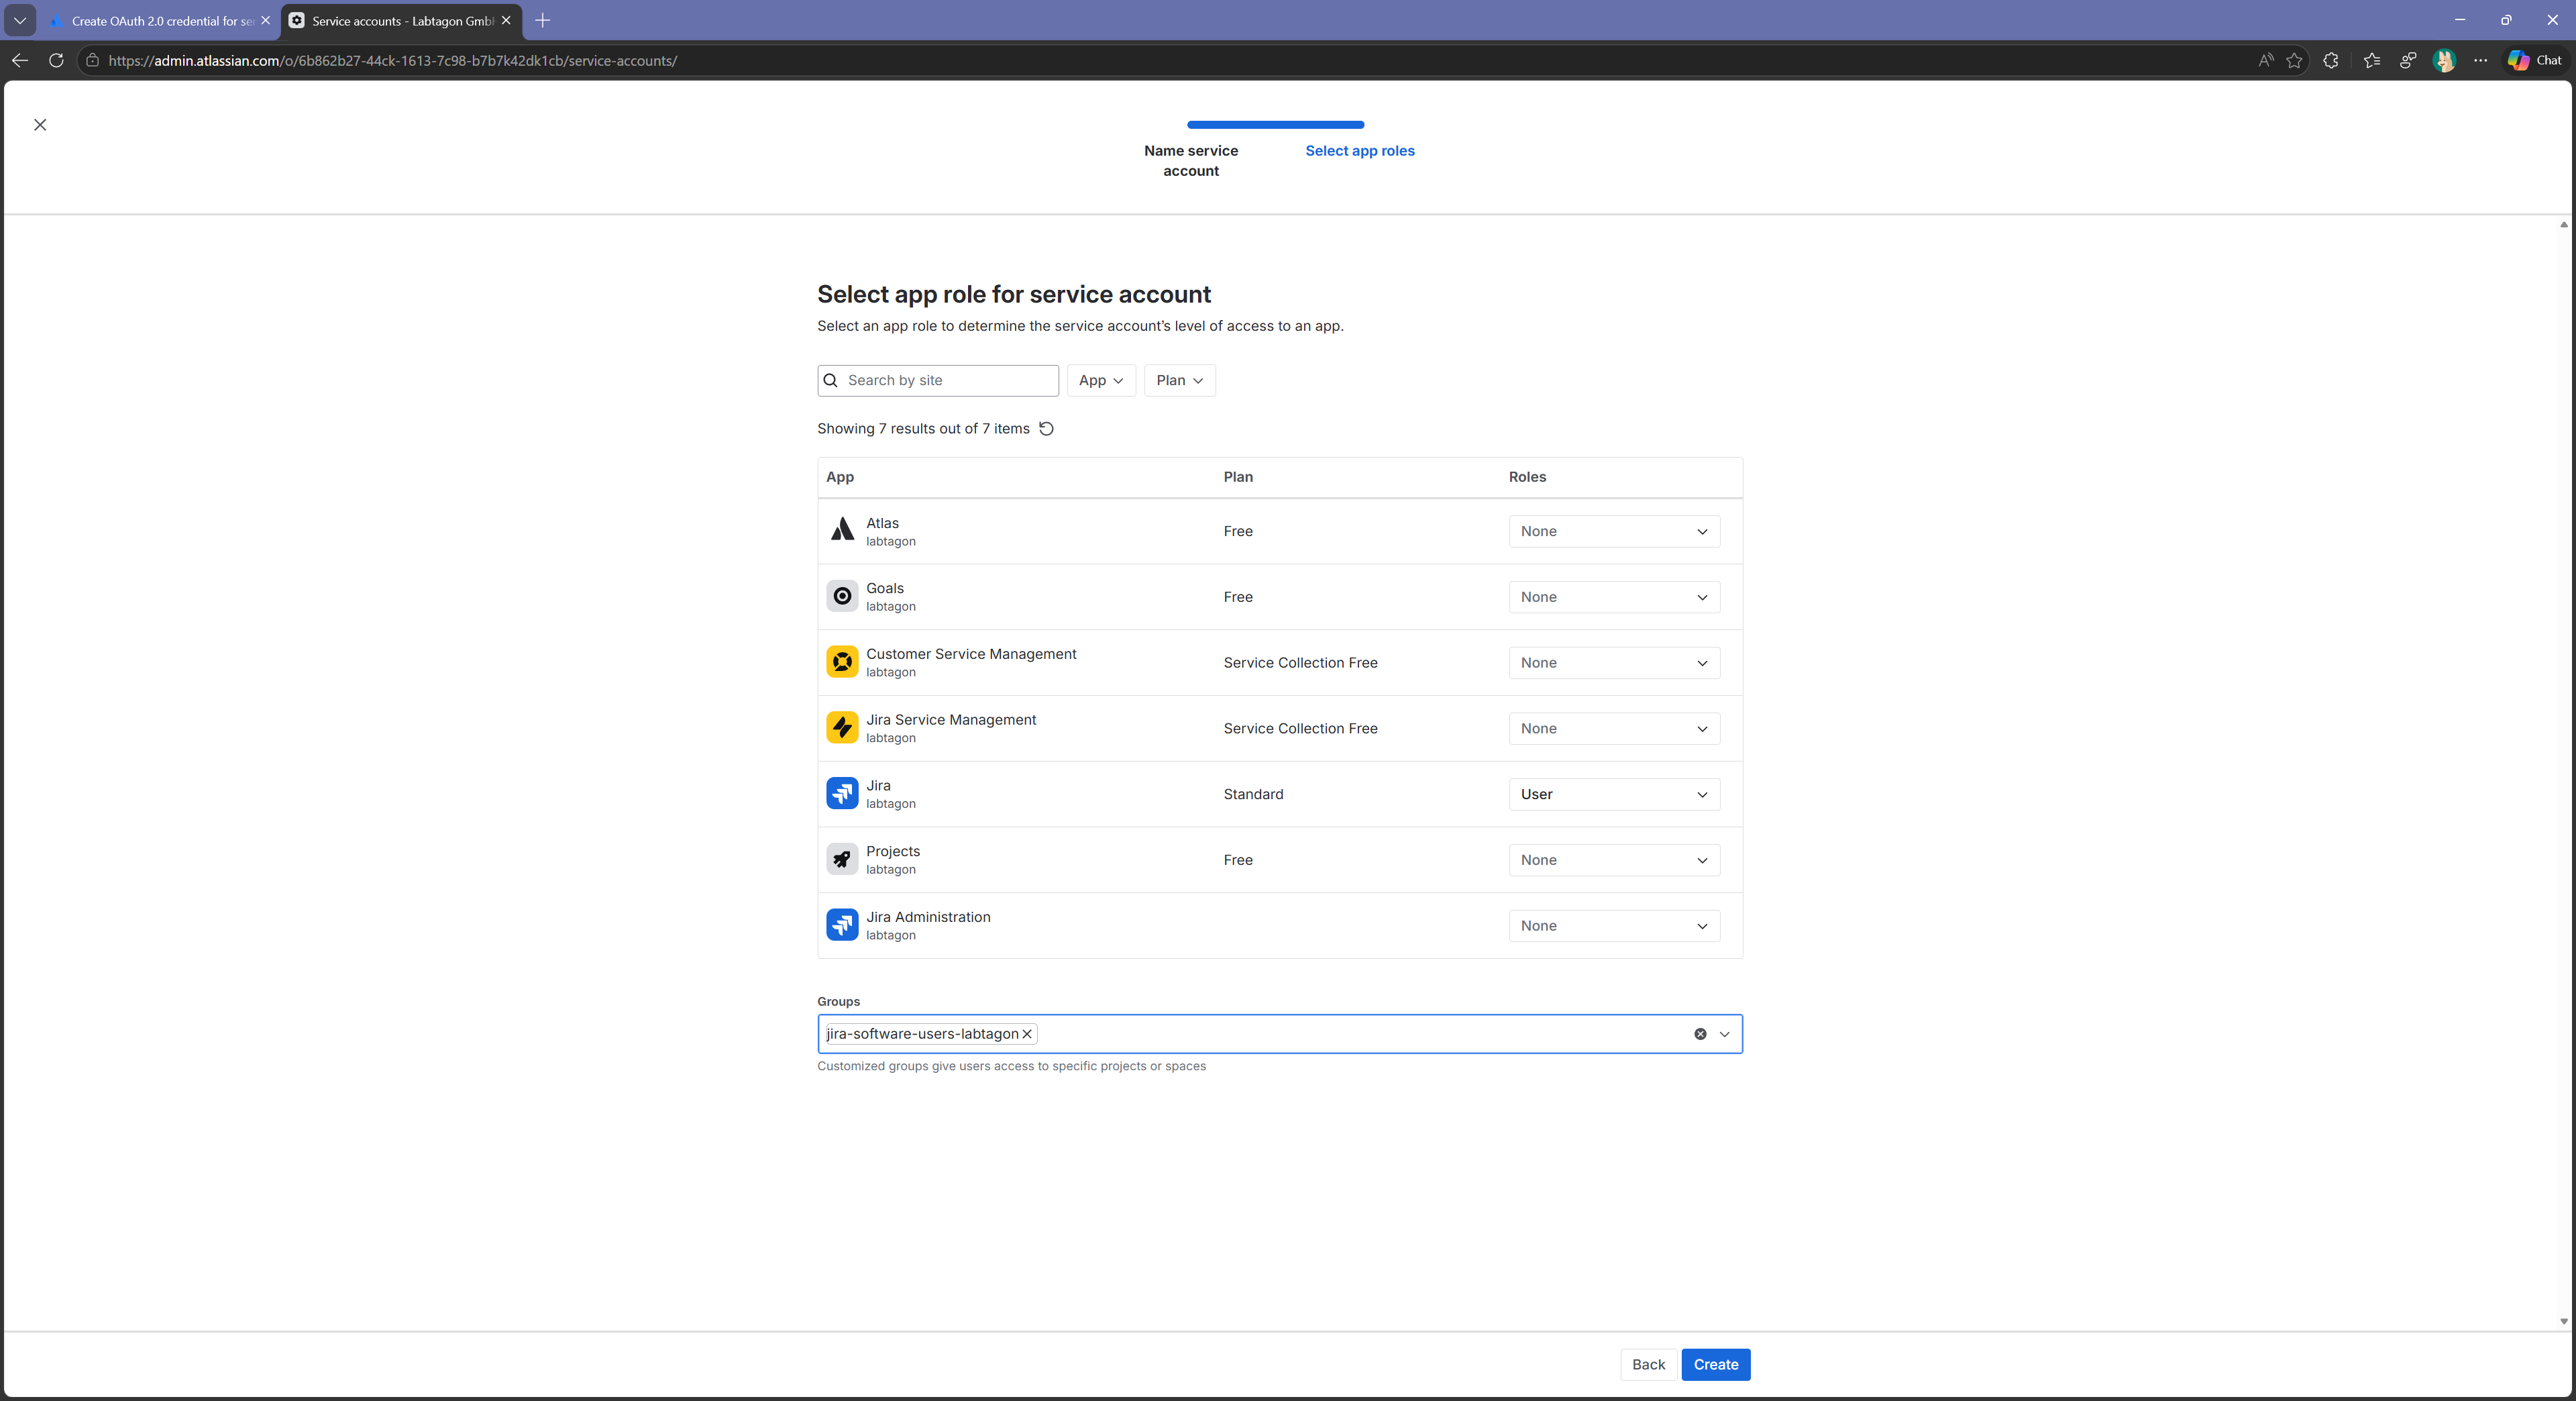Click the Back button
This screenshot has height=1401, width=2576.
[x=1648, y=1365]
